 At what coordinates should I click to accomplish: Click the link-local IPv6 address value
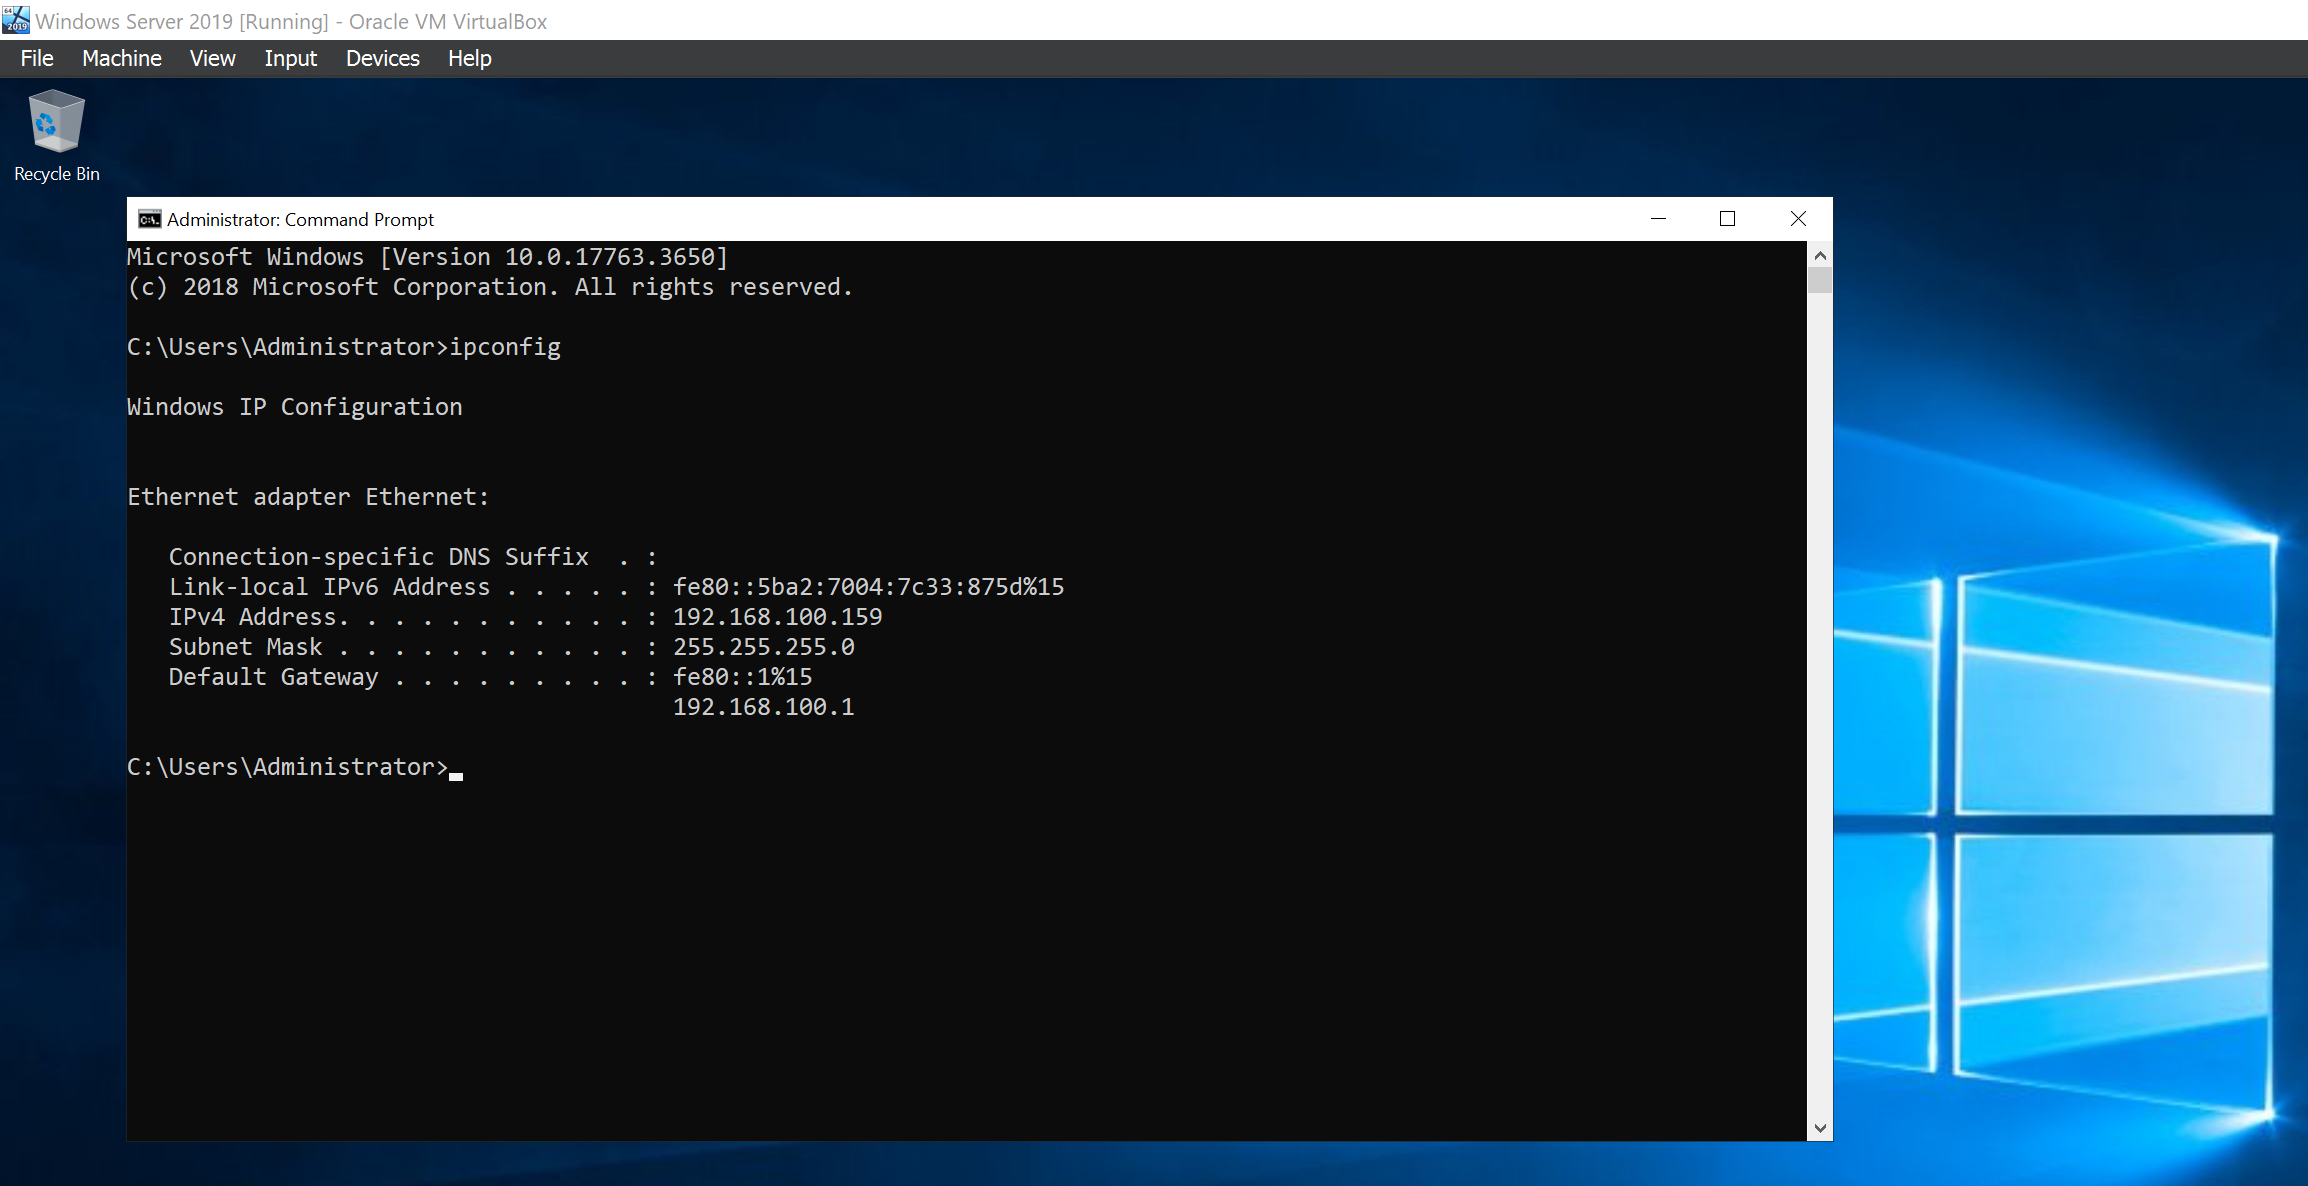(x=868, y=587)
